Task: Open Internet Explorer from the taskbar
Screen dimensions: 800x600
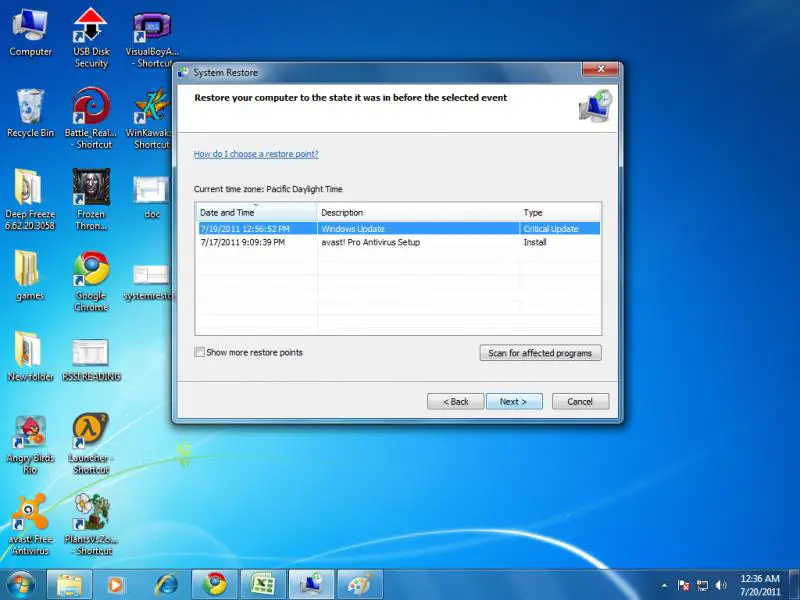Action: pyautogui.click(x=166, y=585)
